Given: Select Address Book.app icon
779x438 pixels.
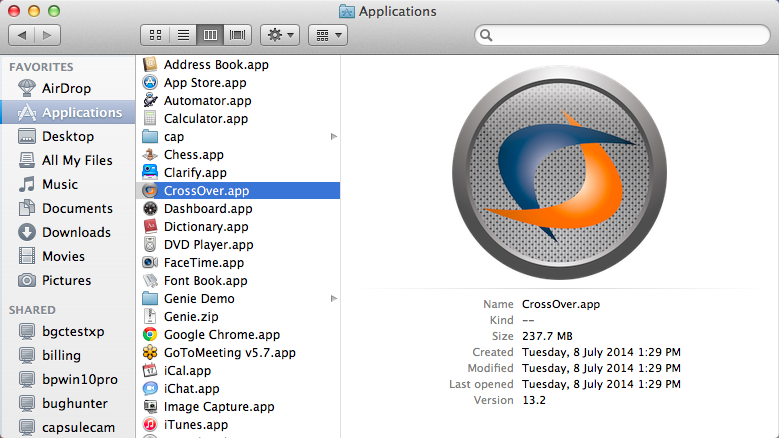Looking at the screenshot, I should pos(150,65).
